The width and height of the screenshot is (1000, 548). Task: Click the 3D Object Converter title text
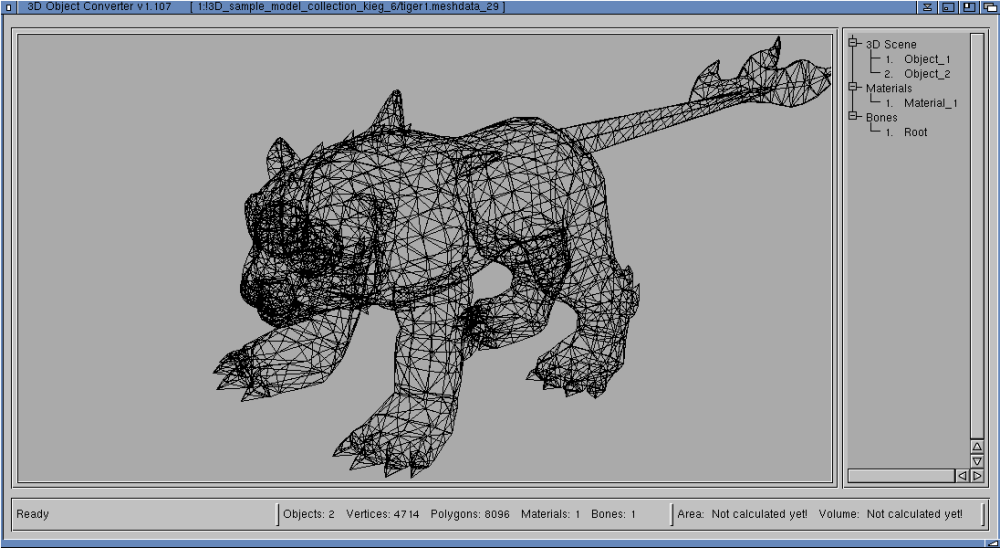coord(99,7)
